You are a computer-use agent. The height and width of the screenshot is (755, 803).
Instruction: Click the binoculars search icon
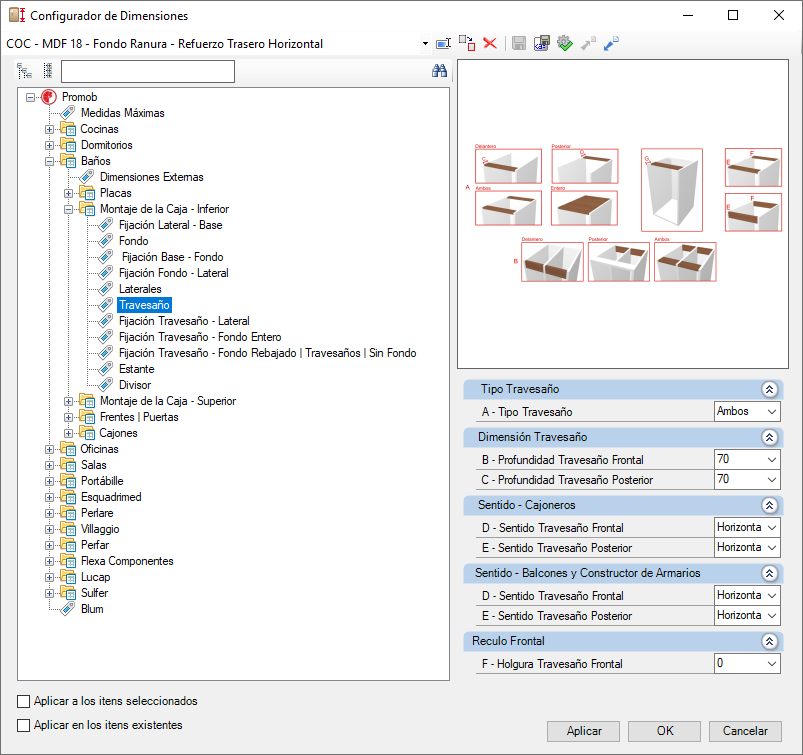439,71
